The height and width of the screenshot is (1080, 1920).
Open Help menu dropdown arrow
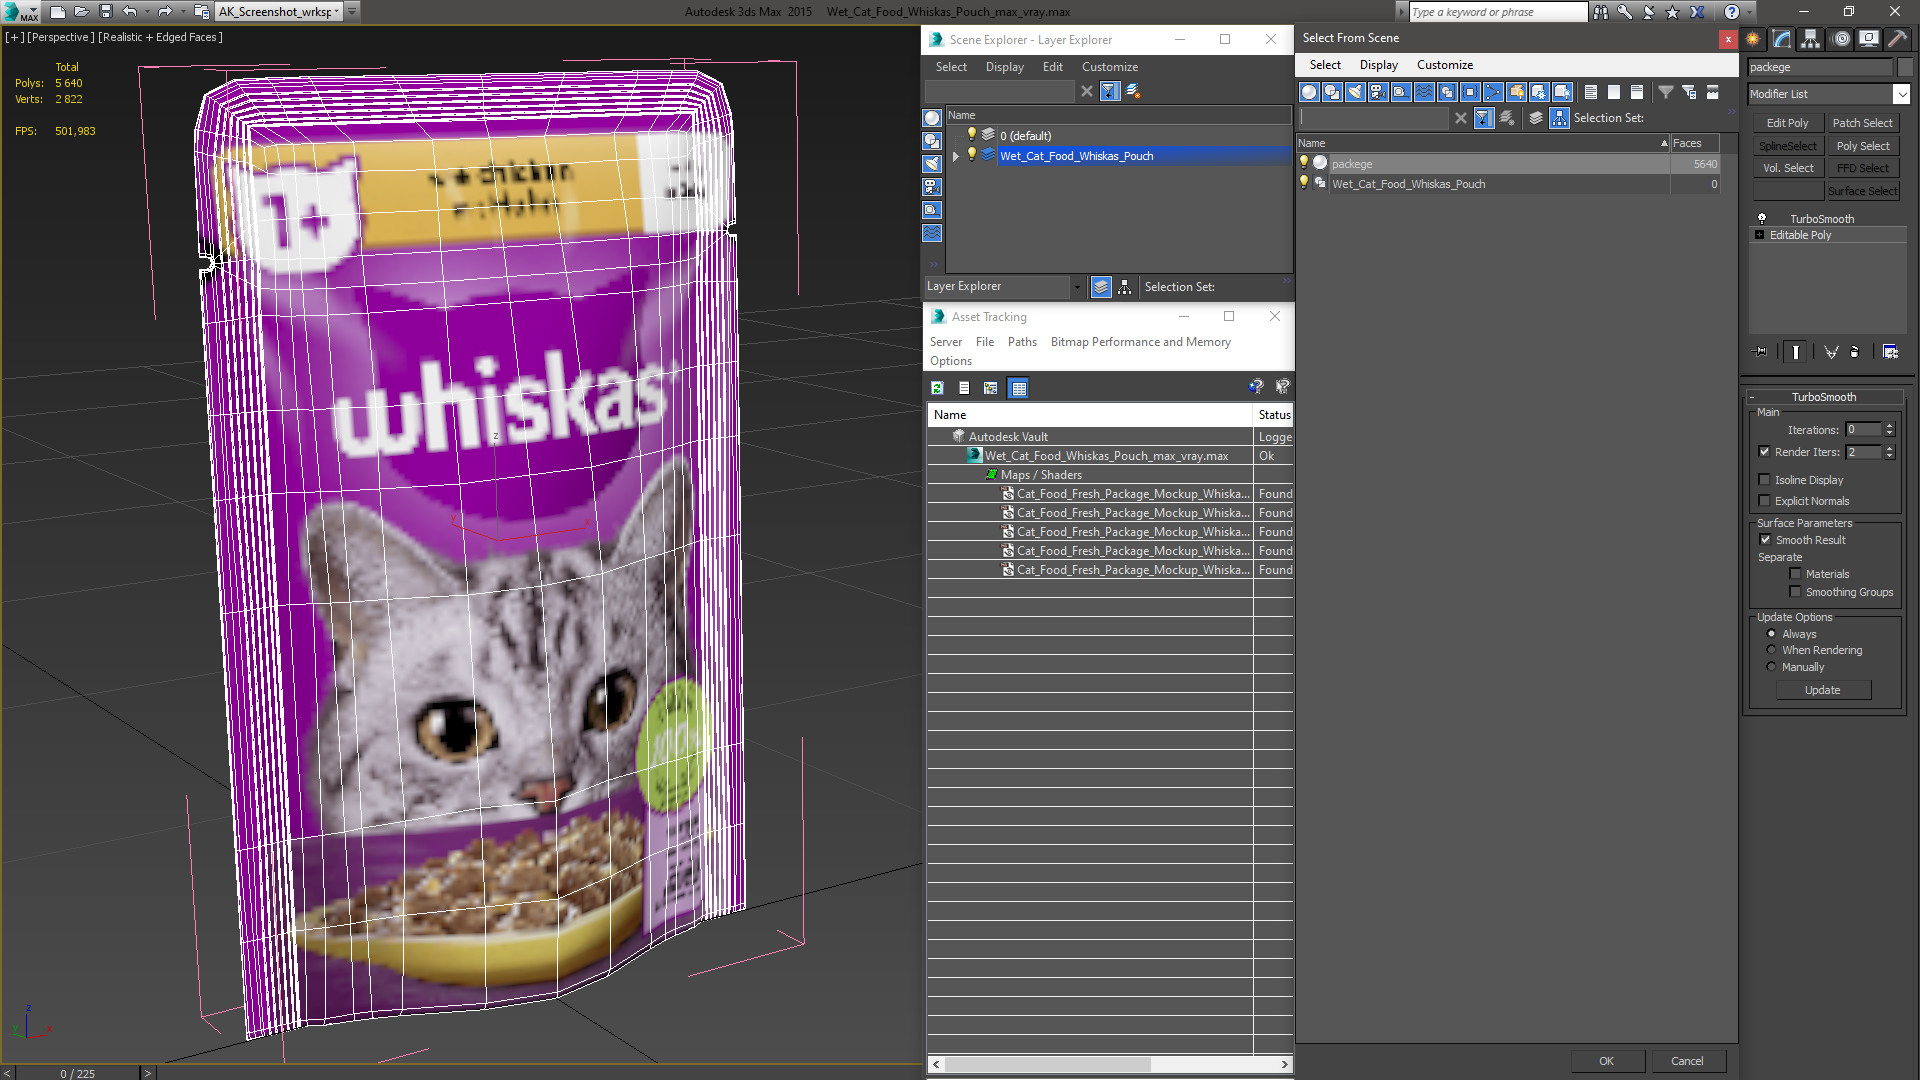(x=1747, y=12)
